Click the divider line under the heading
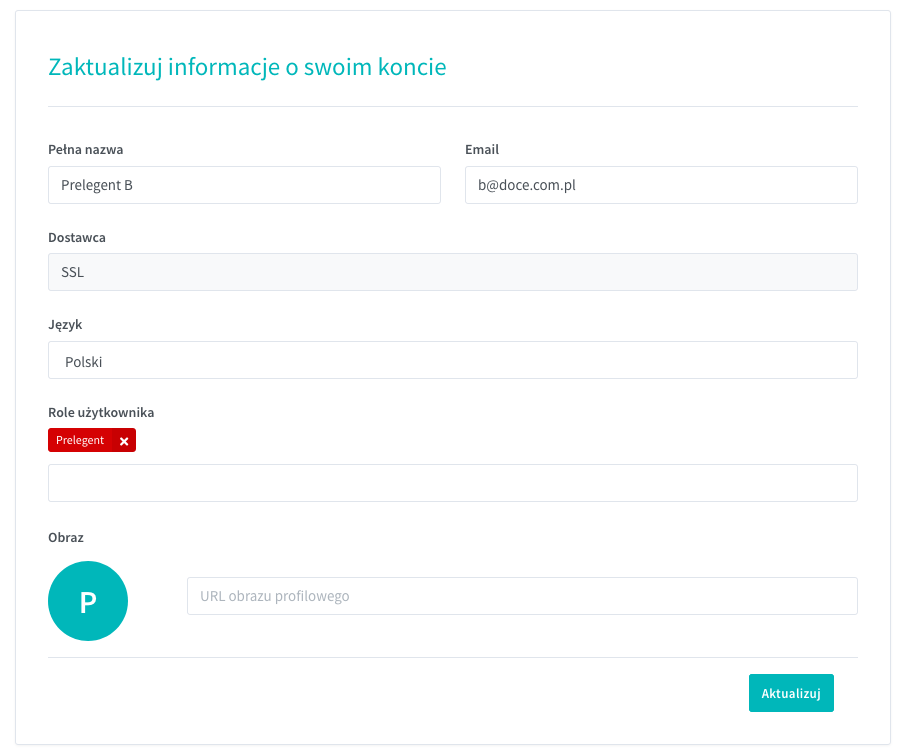The image size is (907, 753). click(452, 106)
